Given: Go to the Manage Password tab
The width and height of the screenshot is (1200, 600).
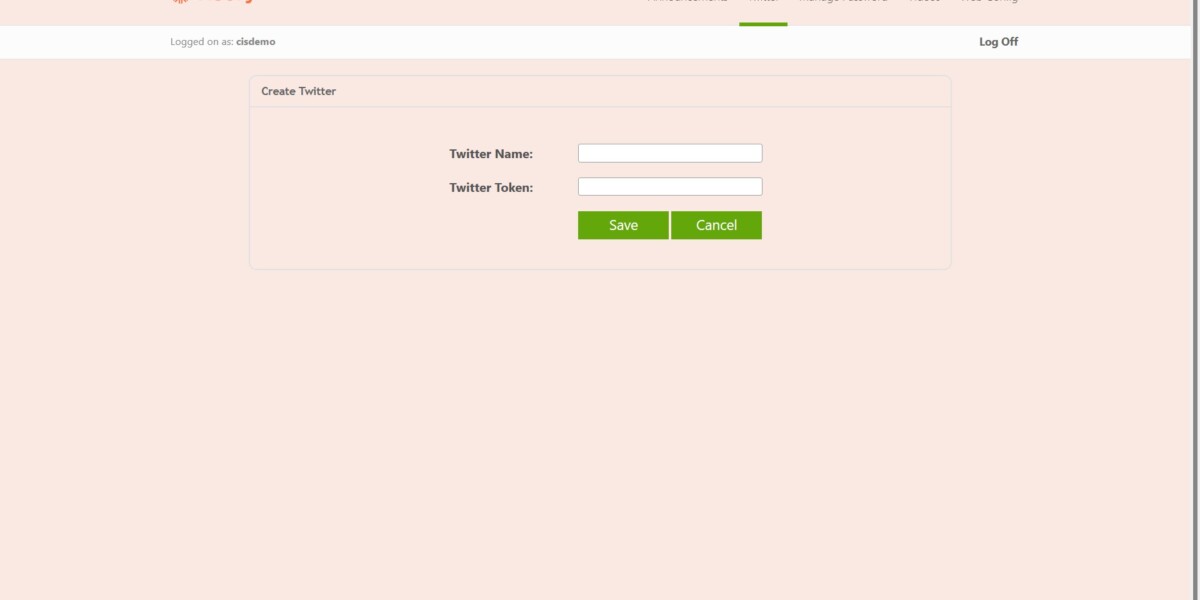Looking at the screenshot, I should click(x=842, y=3).
